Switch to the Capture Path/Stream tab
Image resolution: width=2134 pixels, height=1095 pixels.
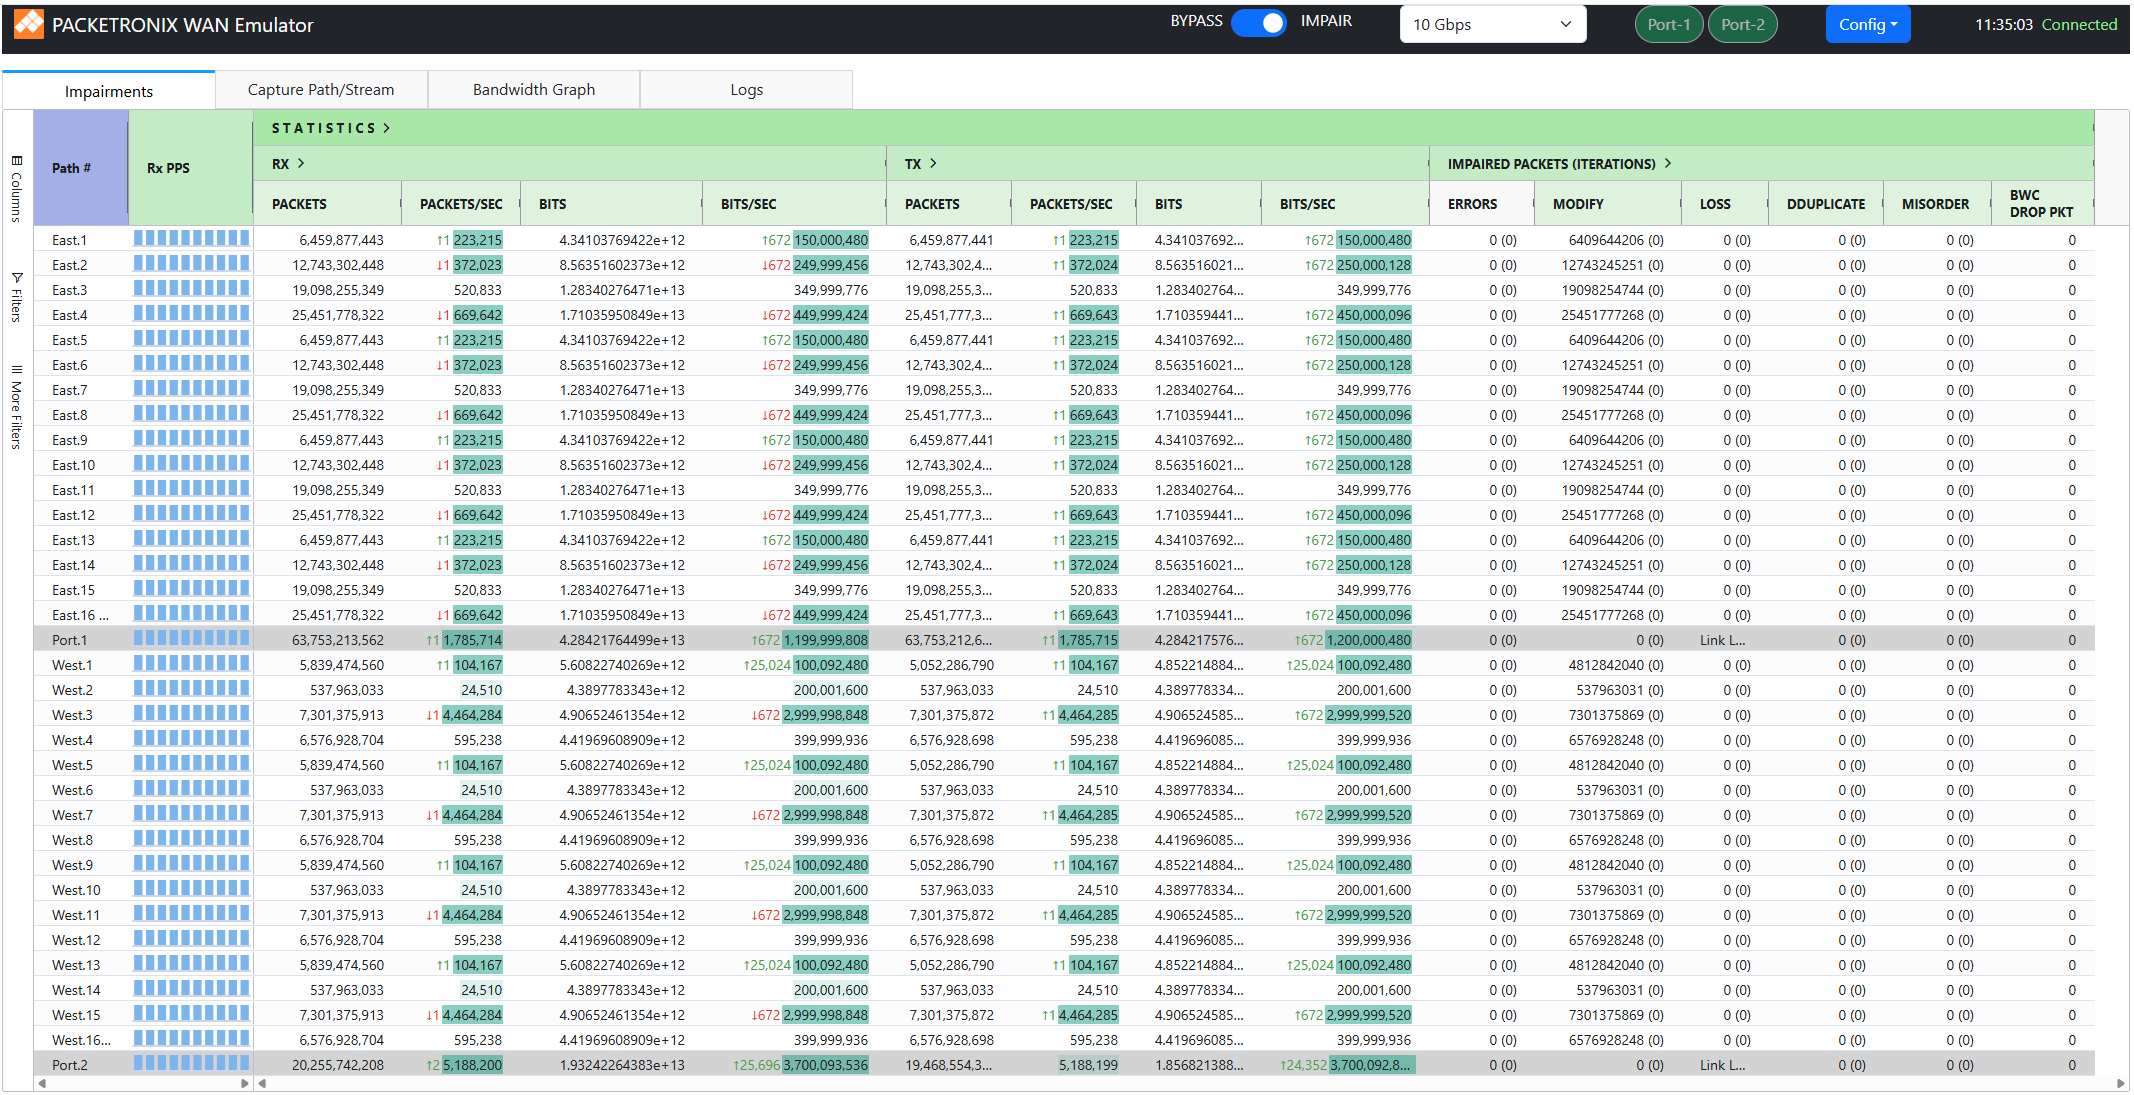[x=321, y=90]
